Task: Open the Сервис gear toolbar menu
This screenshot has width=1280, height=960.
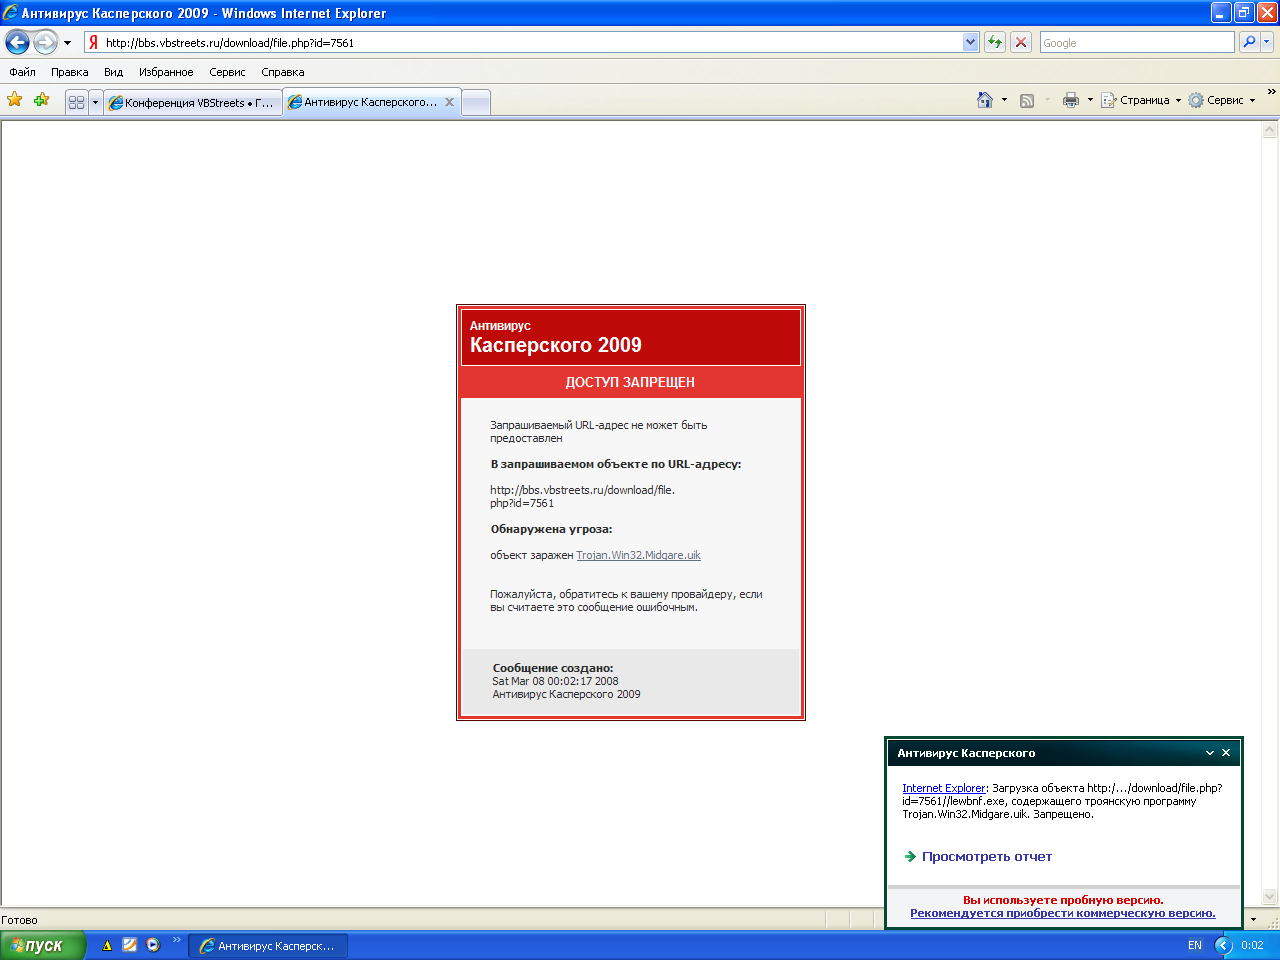Action: (x=1221, y=100)
